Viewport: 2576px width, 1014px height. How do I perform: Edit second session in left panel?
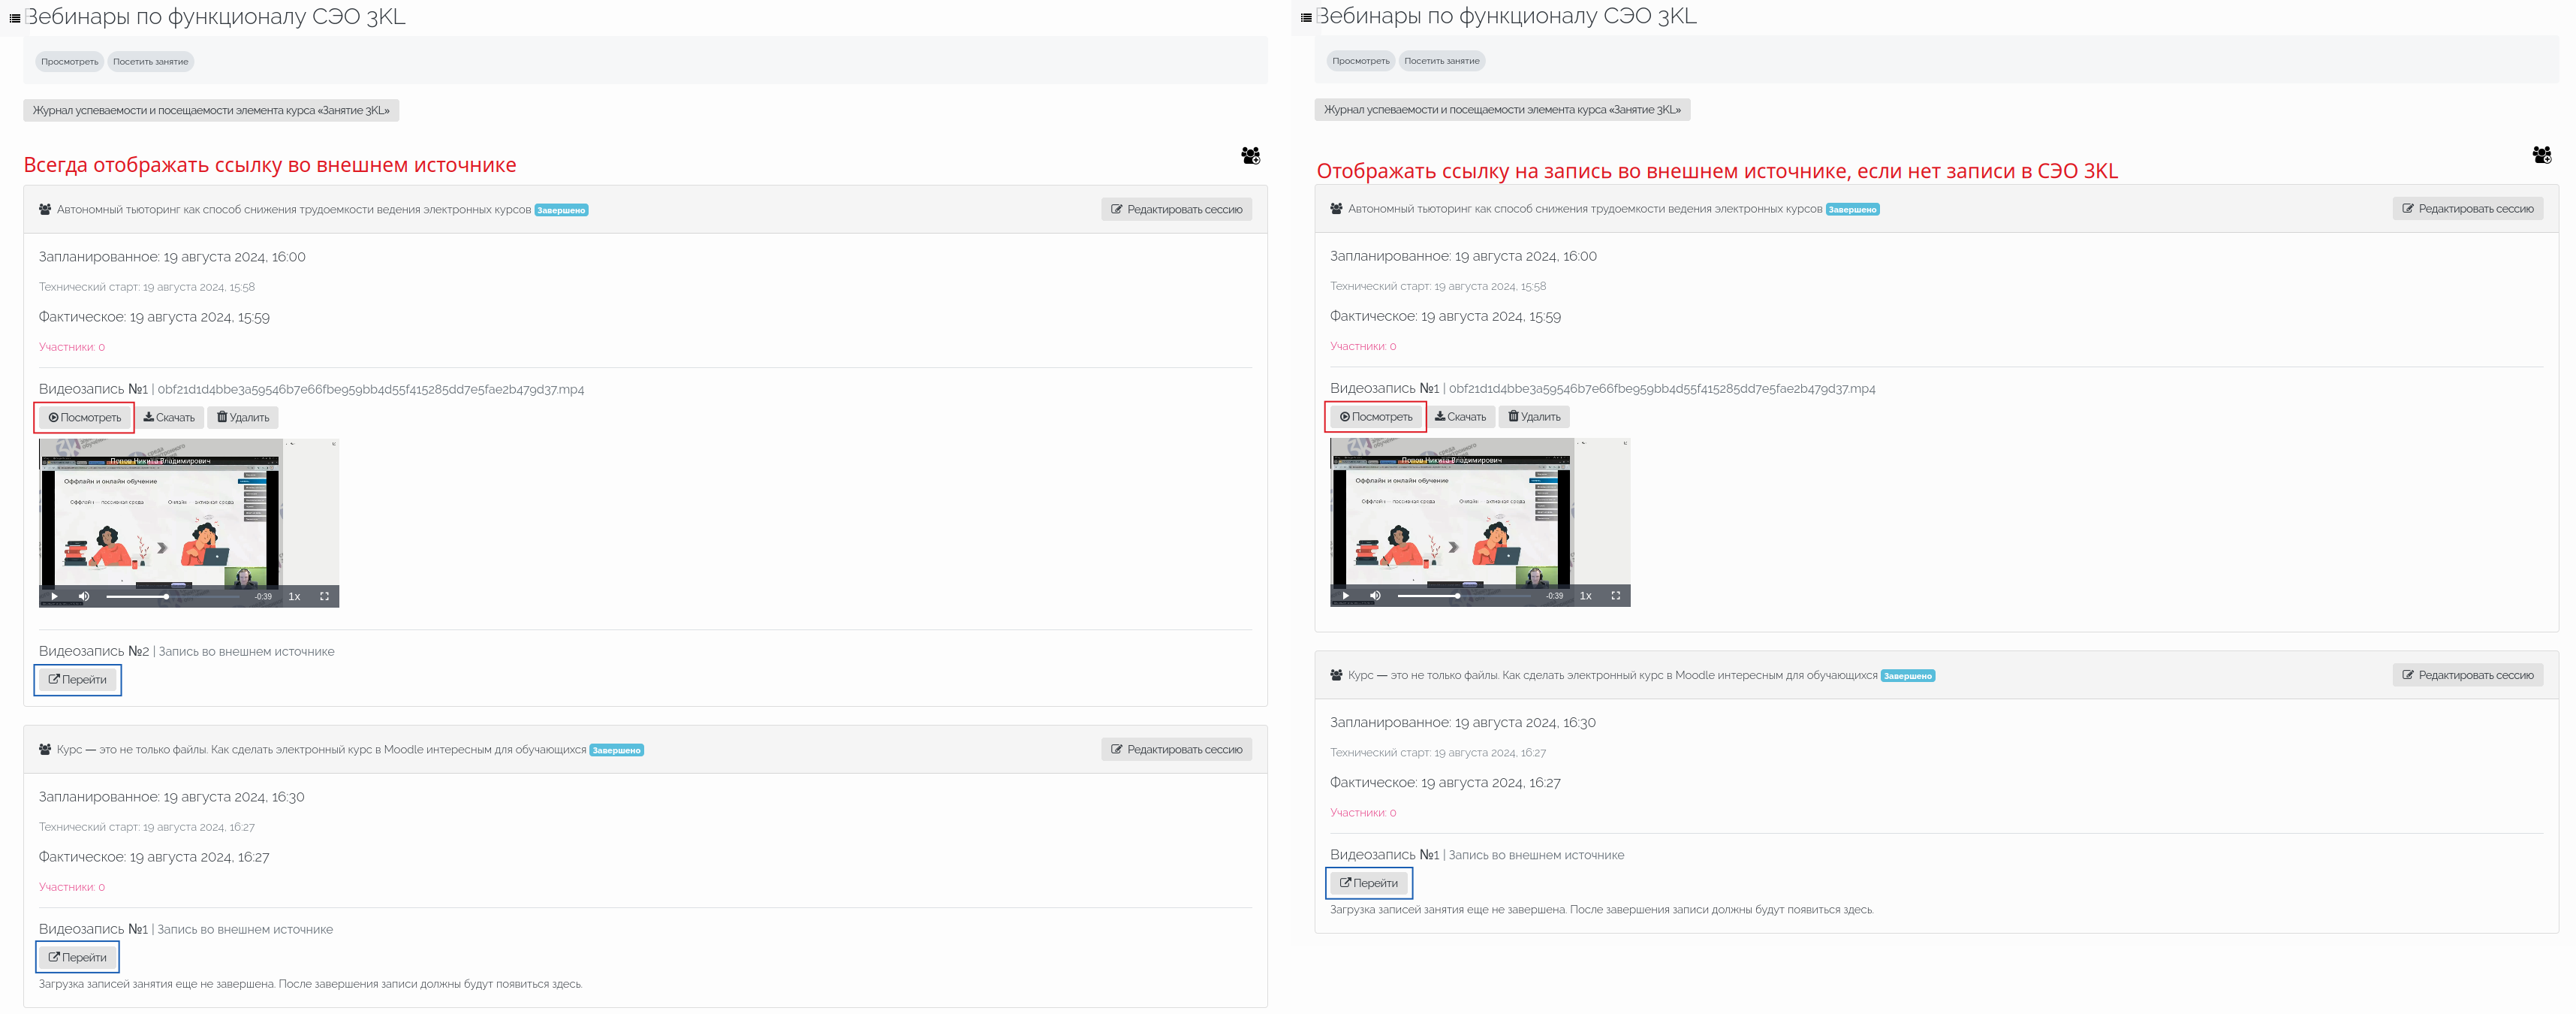point(1176,750)
